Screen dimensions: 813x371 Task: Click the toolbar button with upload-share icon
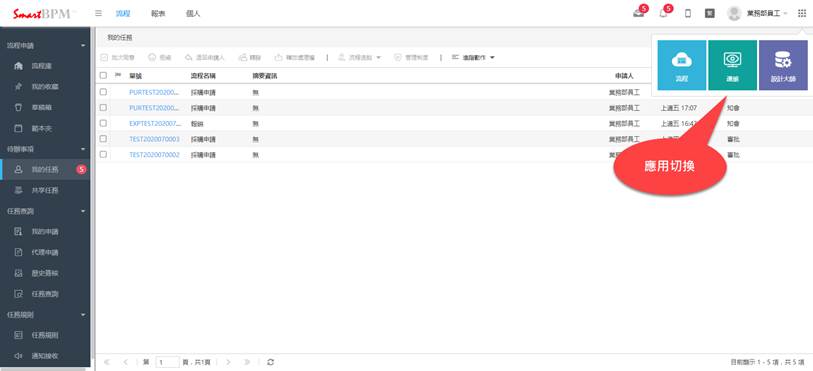[295, 58]
